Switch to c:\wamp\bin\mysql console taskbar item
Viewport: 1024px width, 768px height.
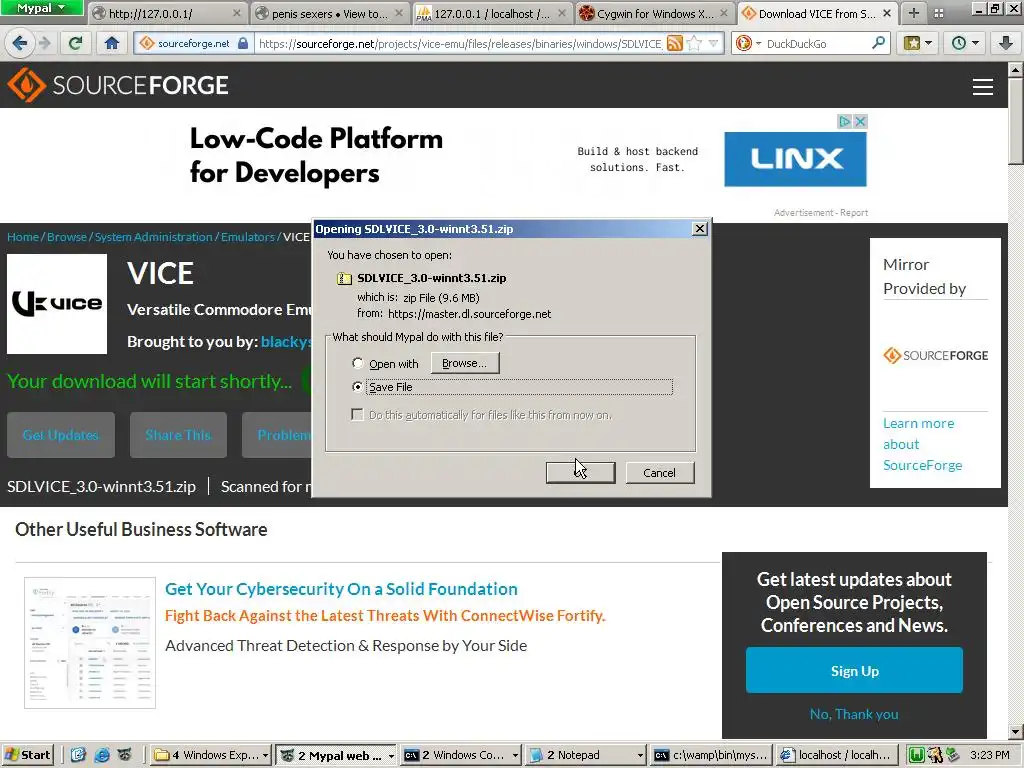click(711, 756)
